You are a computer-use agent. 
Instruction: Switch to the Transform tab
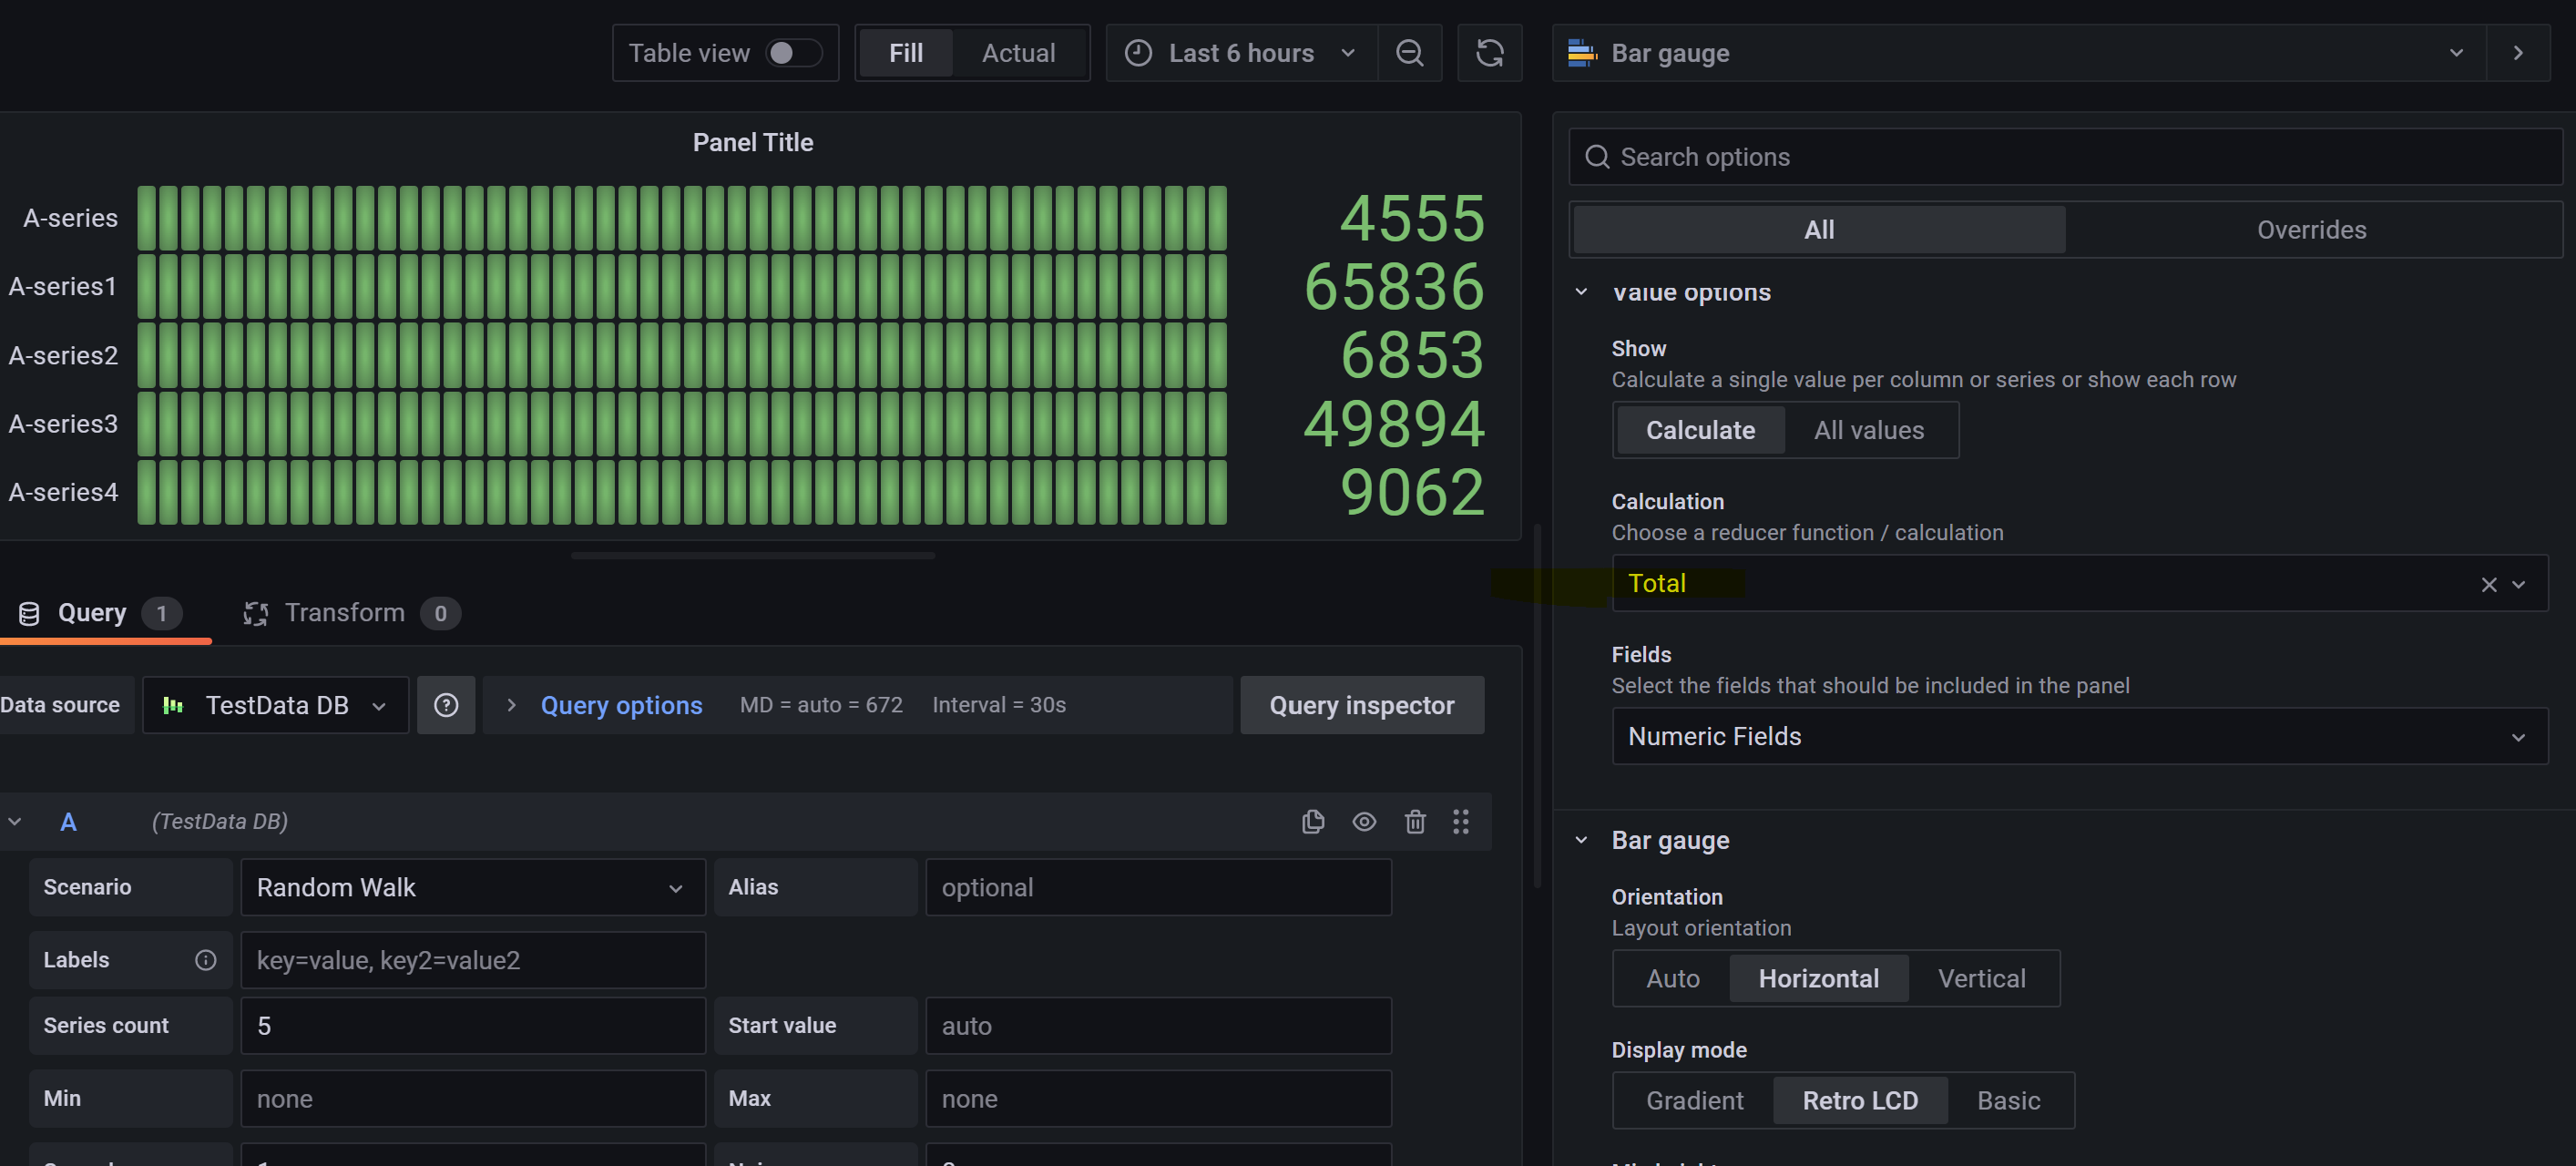(x=344, y=612)
